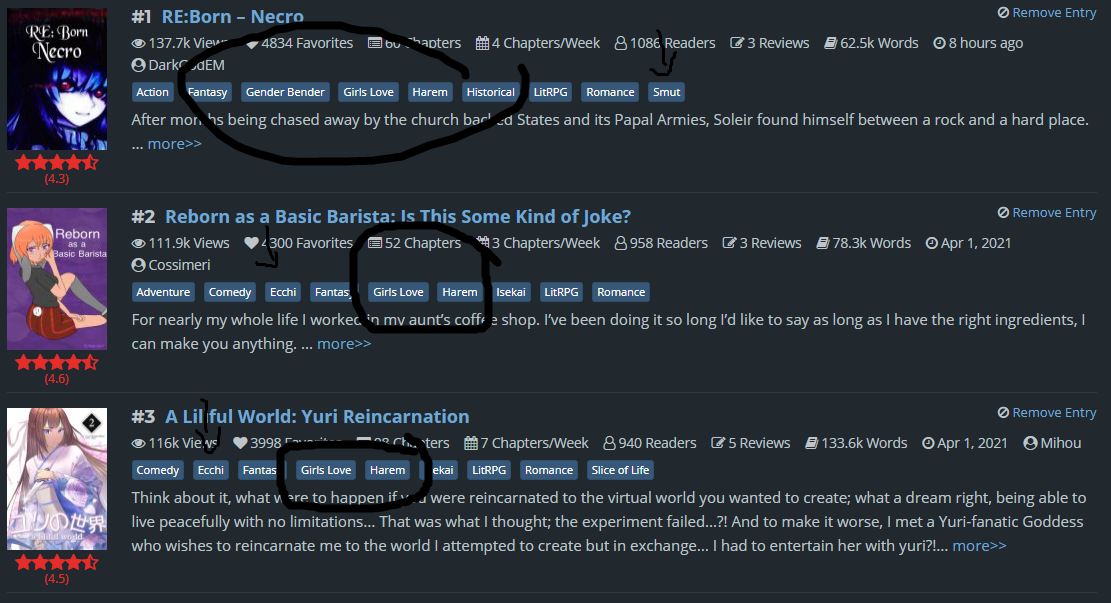Click the clock icon beside 8 hours ago
Image resolution: width=1111 pixels, height=603 pixels.
click(x=939, y=43)
